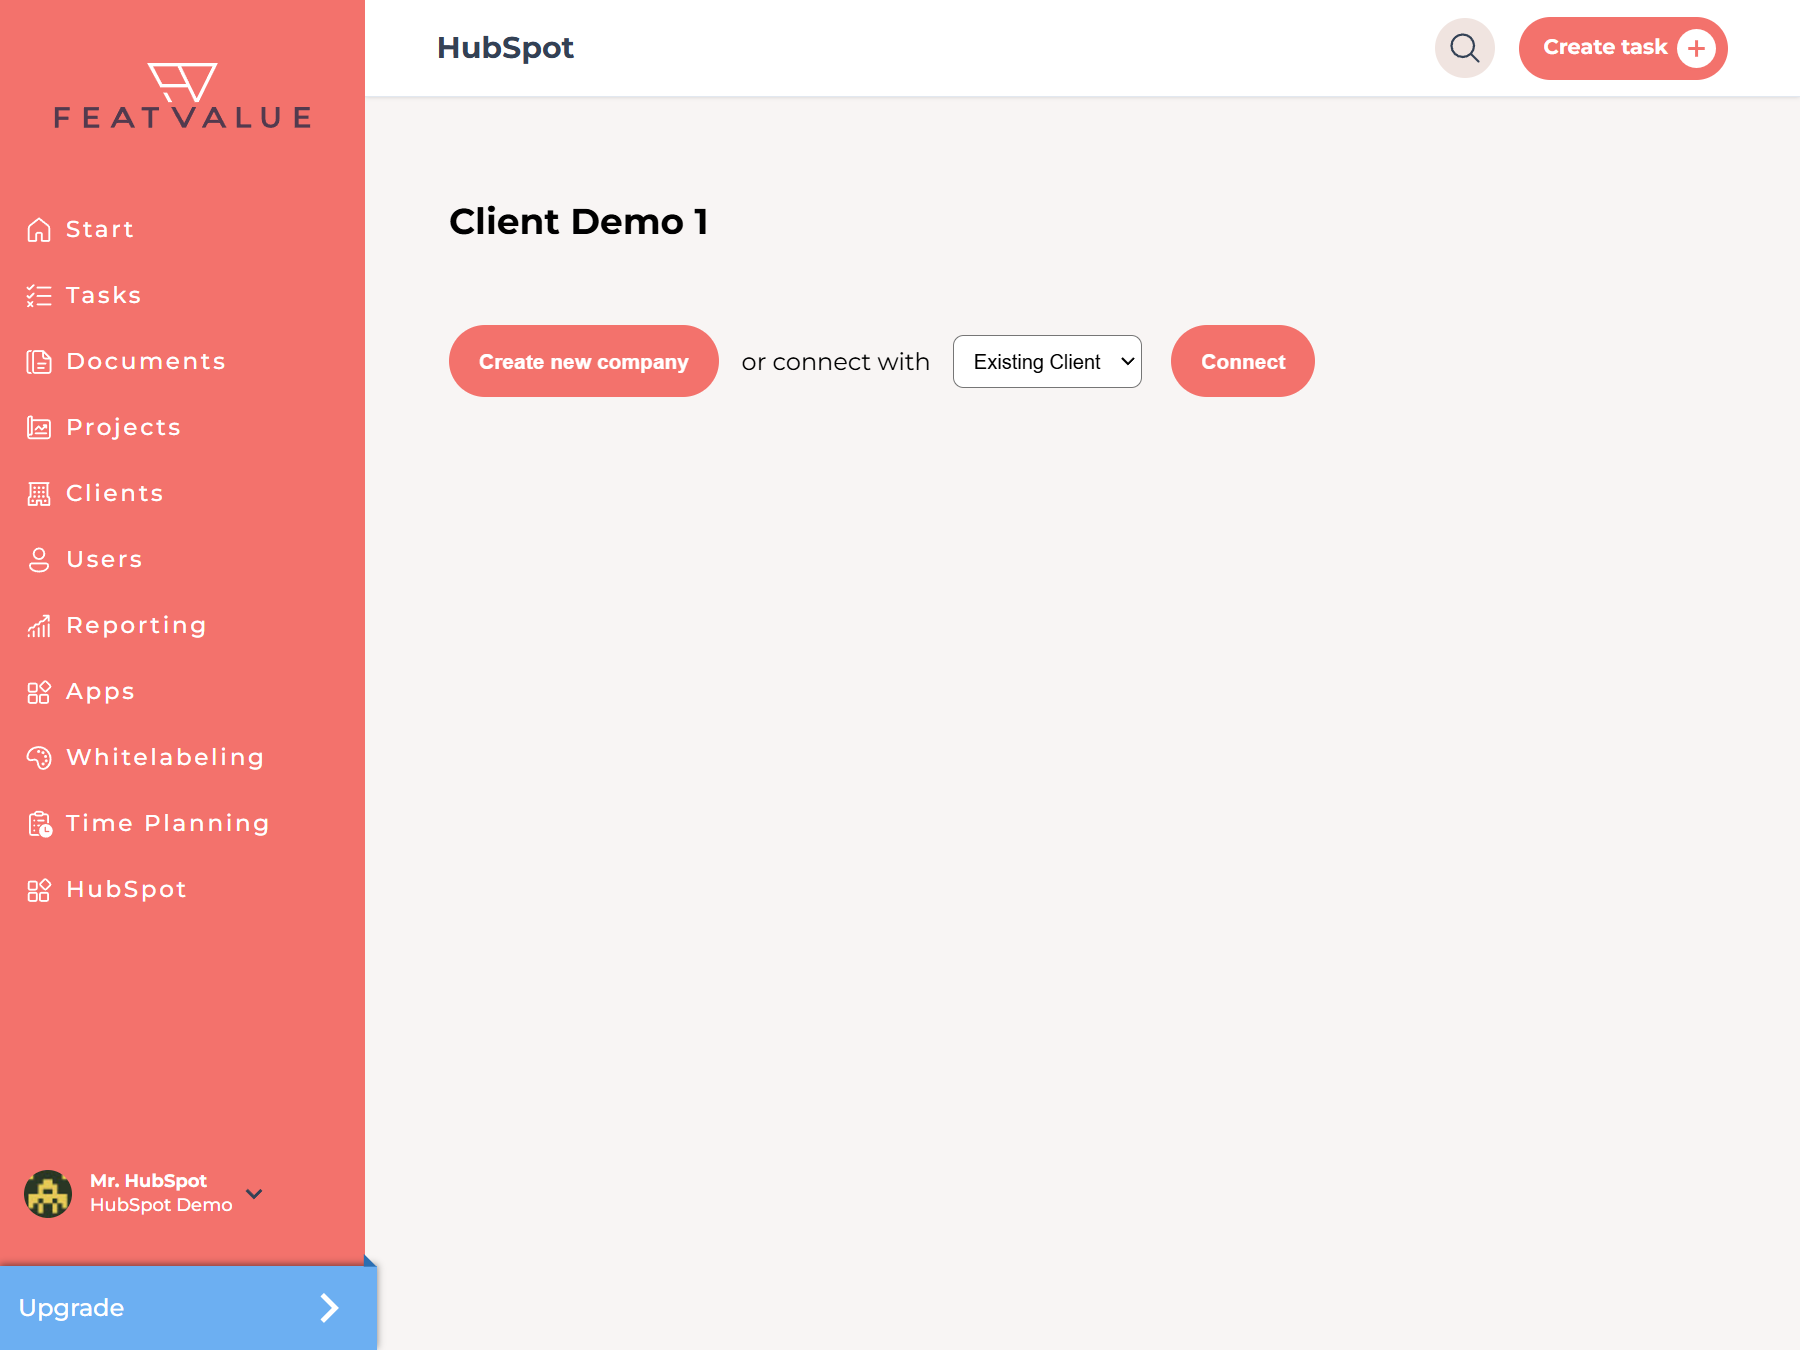Open the Existing Client dropdown
Image resolution: width=1800 pixels, height=1350 pixels.
click(x=1047, y=362)
